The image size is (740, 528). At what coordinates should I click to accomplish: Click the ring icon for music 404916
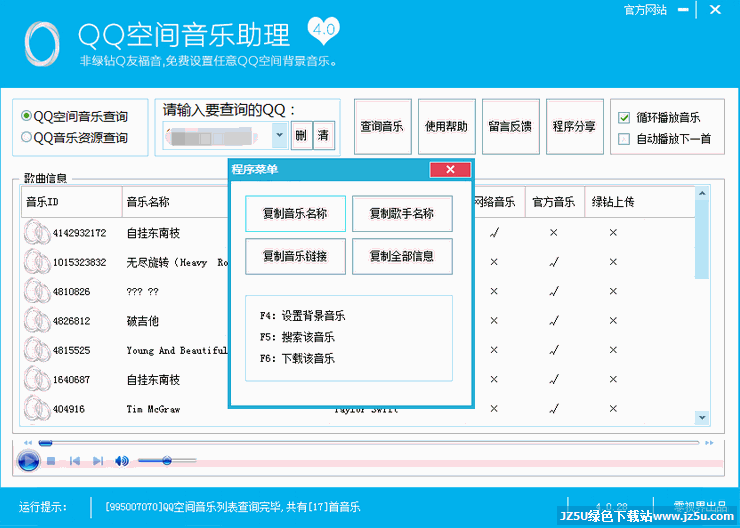click(37, 408)
